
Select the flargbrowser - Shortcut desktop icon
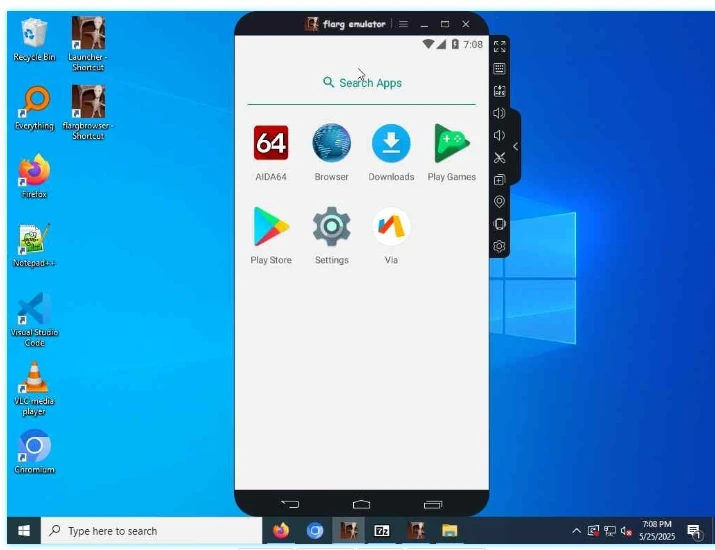(x=88, y=112)
